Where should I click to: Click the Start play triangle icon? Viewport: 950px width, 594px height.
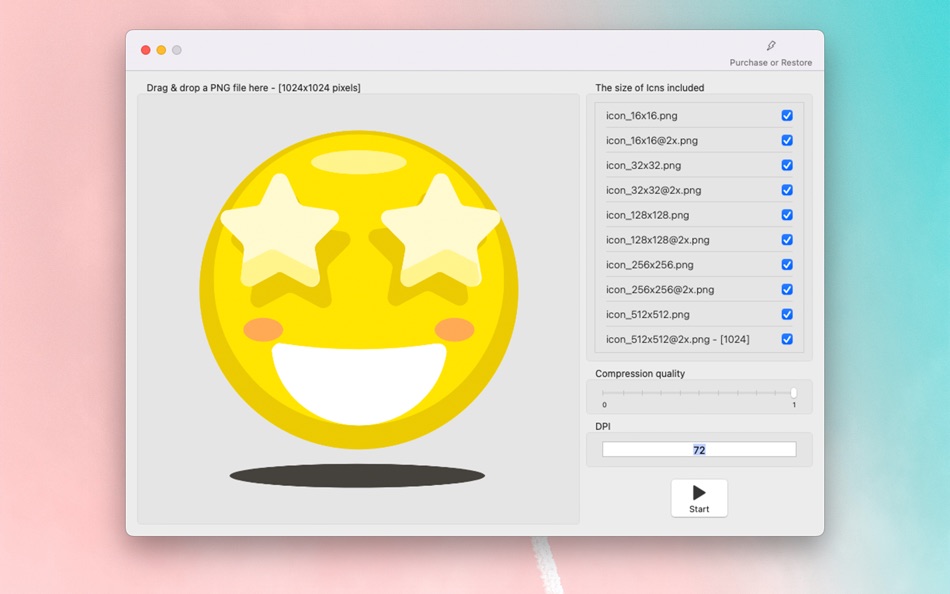pos(699,492)
